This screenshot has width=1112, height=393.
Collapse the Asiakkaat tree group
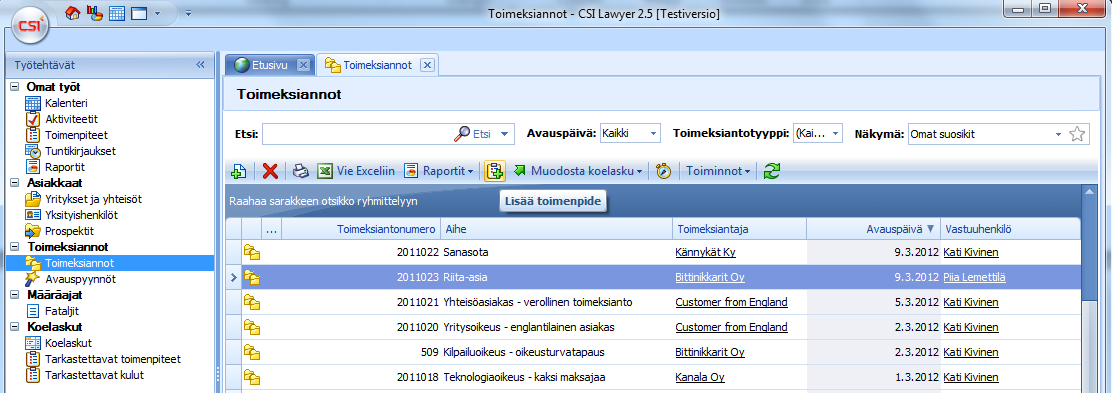pyautogui.click(x=14, y=183)
